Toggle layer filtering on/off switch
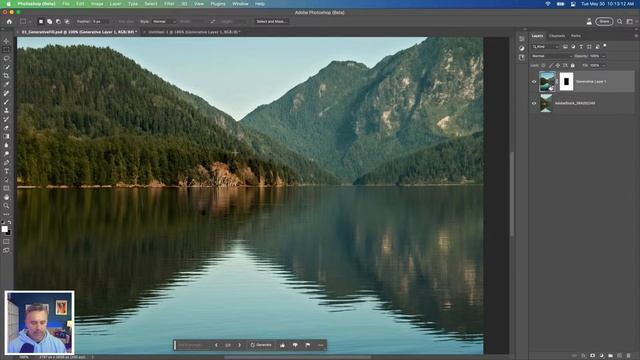 tap(605, 46)
